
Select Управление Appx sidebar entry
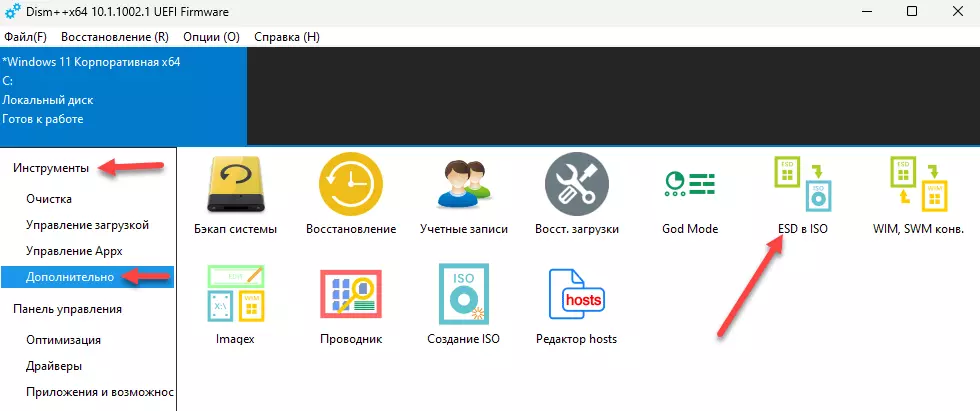pos(74,251)
